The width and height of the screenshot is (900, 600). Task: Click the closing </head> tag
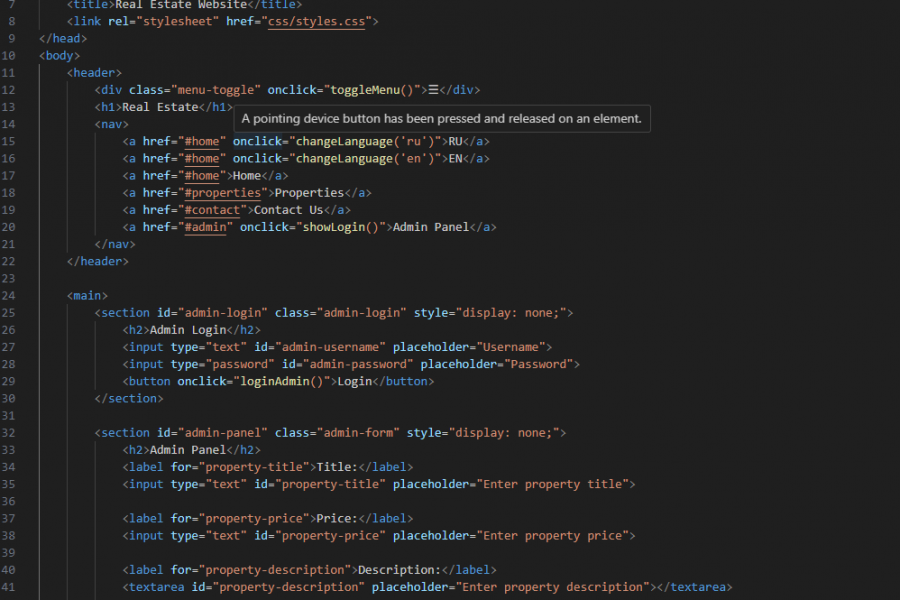(63, 38)
